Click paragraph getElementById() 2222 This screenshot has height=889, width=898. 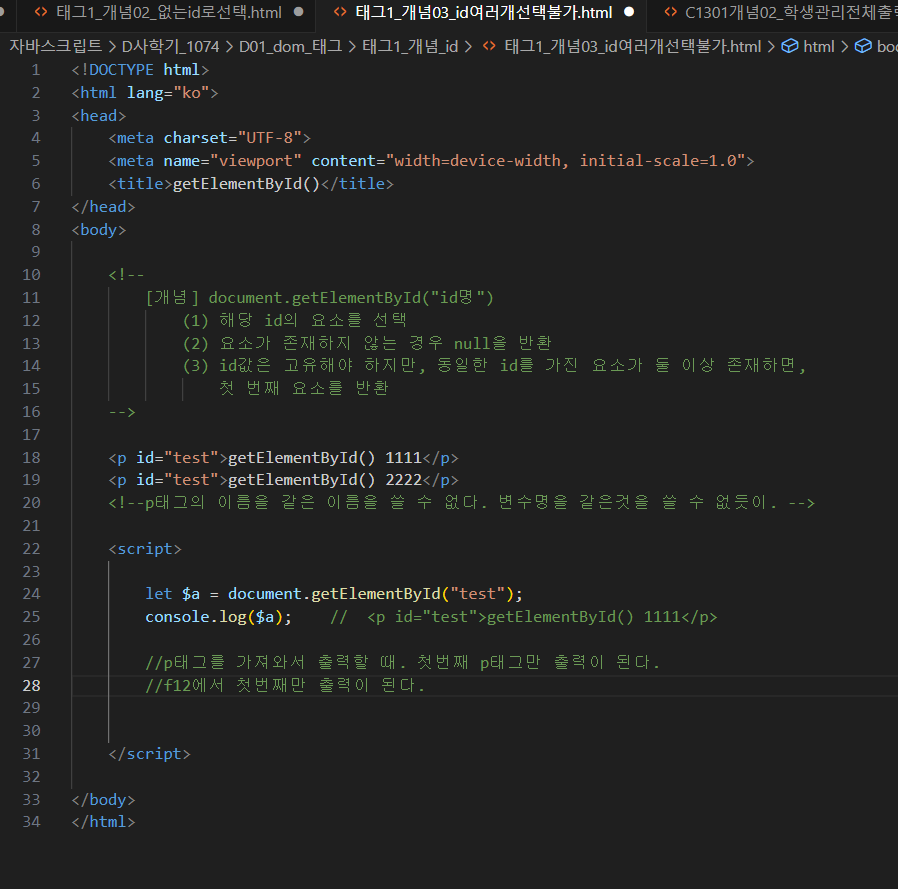(283, 480)
